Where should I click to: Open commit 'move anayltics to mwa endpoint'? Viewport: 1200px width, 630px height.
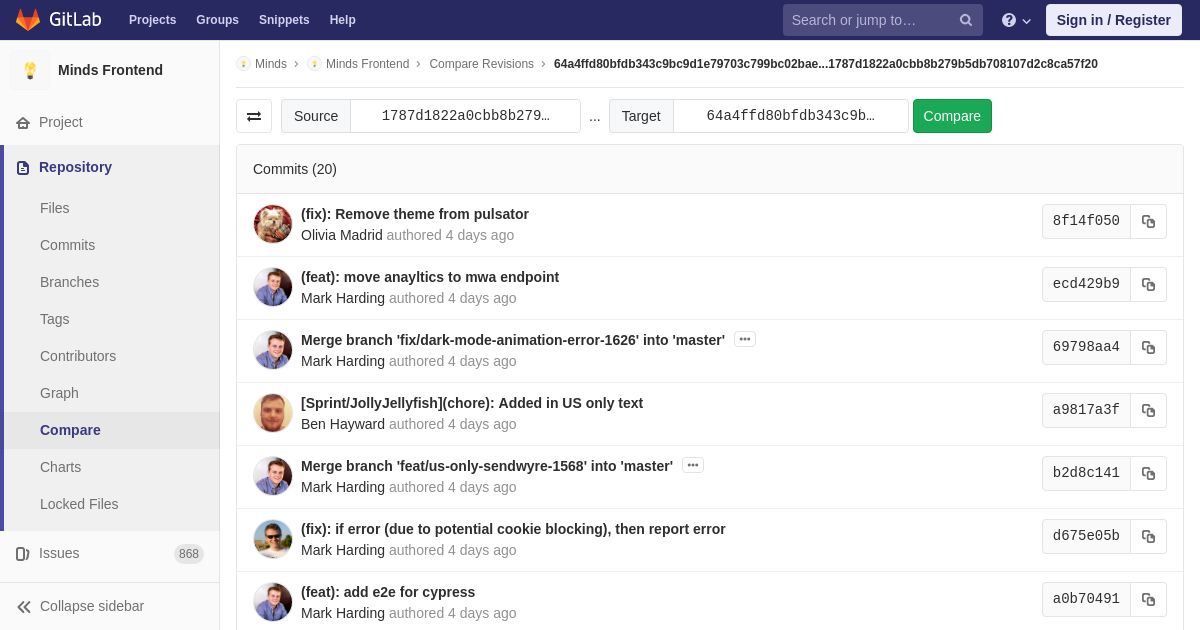coord(430,277)
